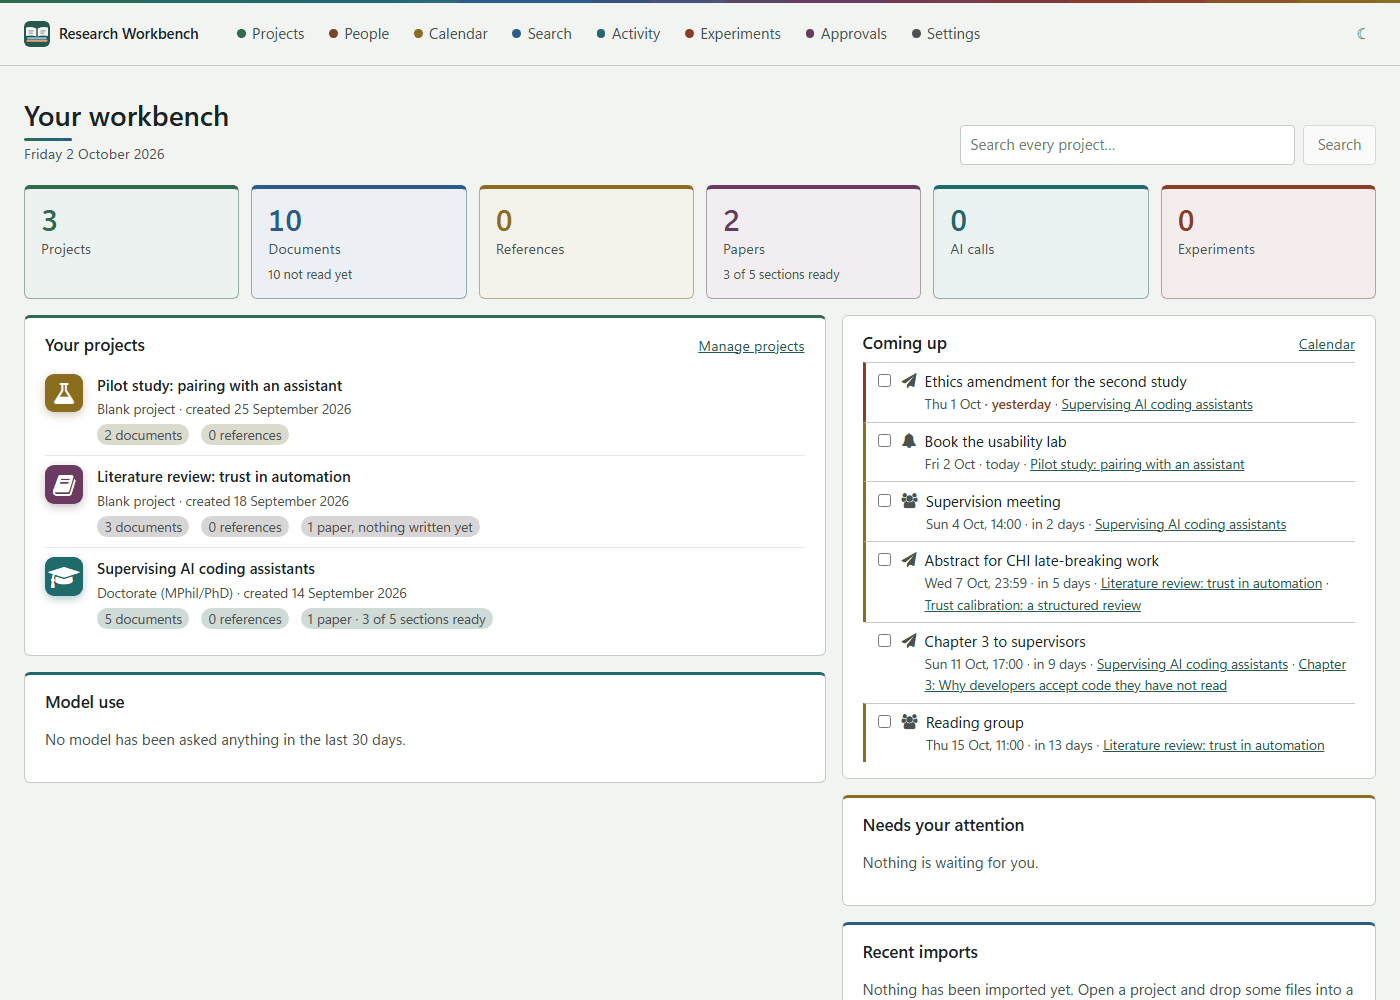Mark Ethics amendment for the second study done

(x=885, y=381)
